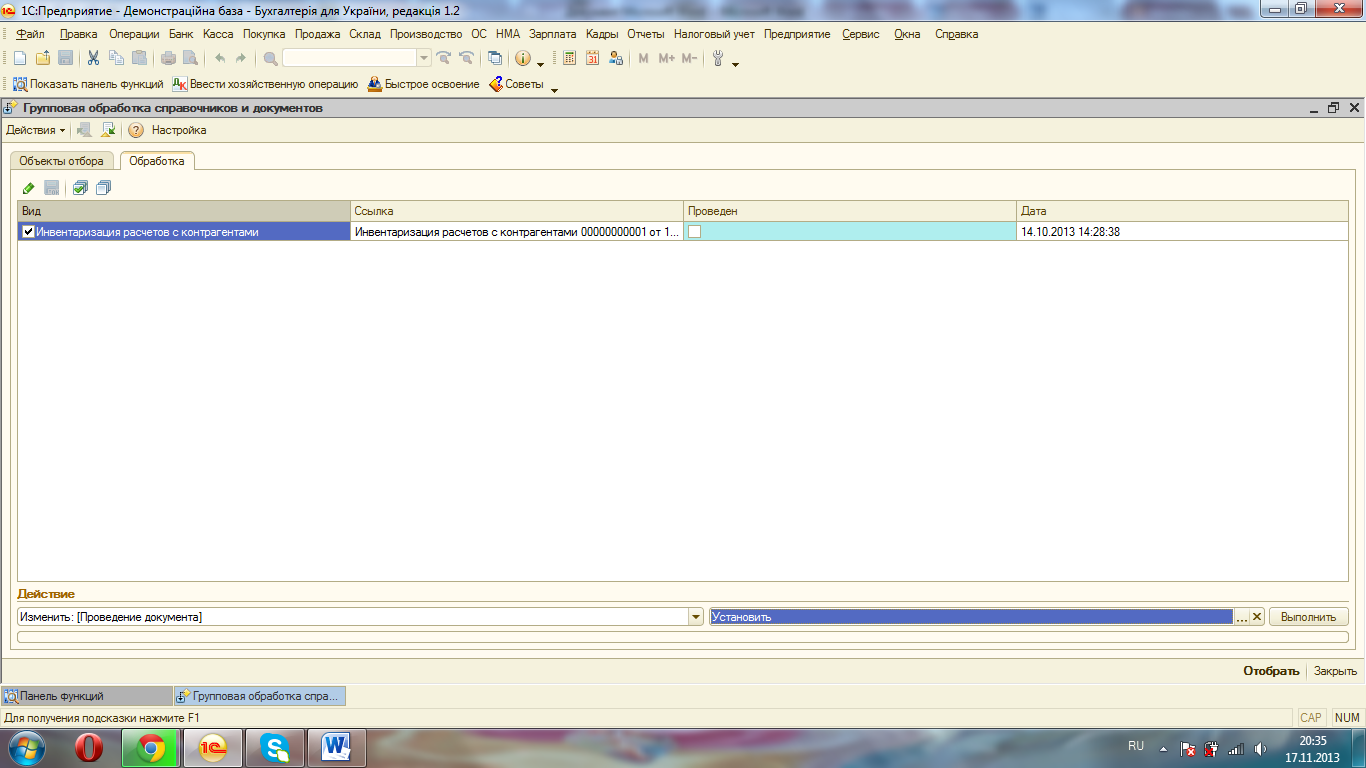Switch to Панель функций window tab
Viewport: 1366px width, 768px height.
86,696
